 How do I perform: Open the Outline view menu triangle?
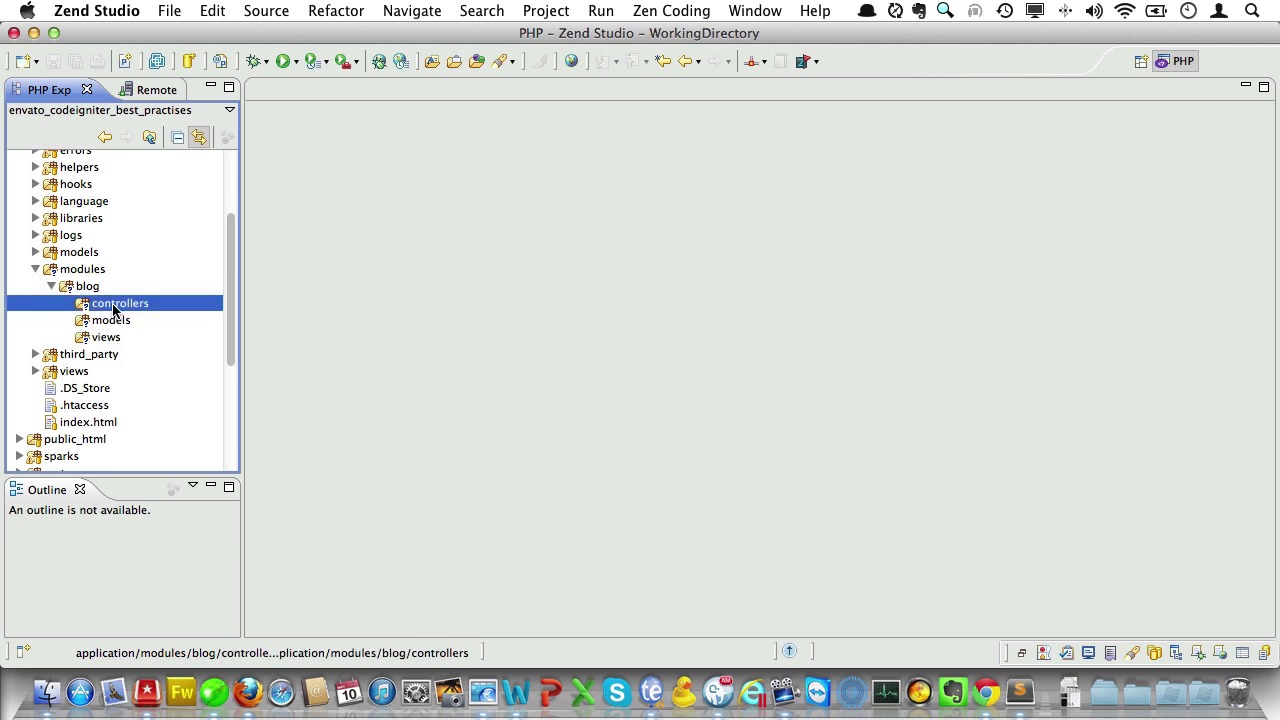point(192,486)
